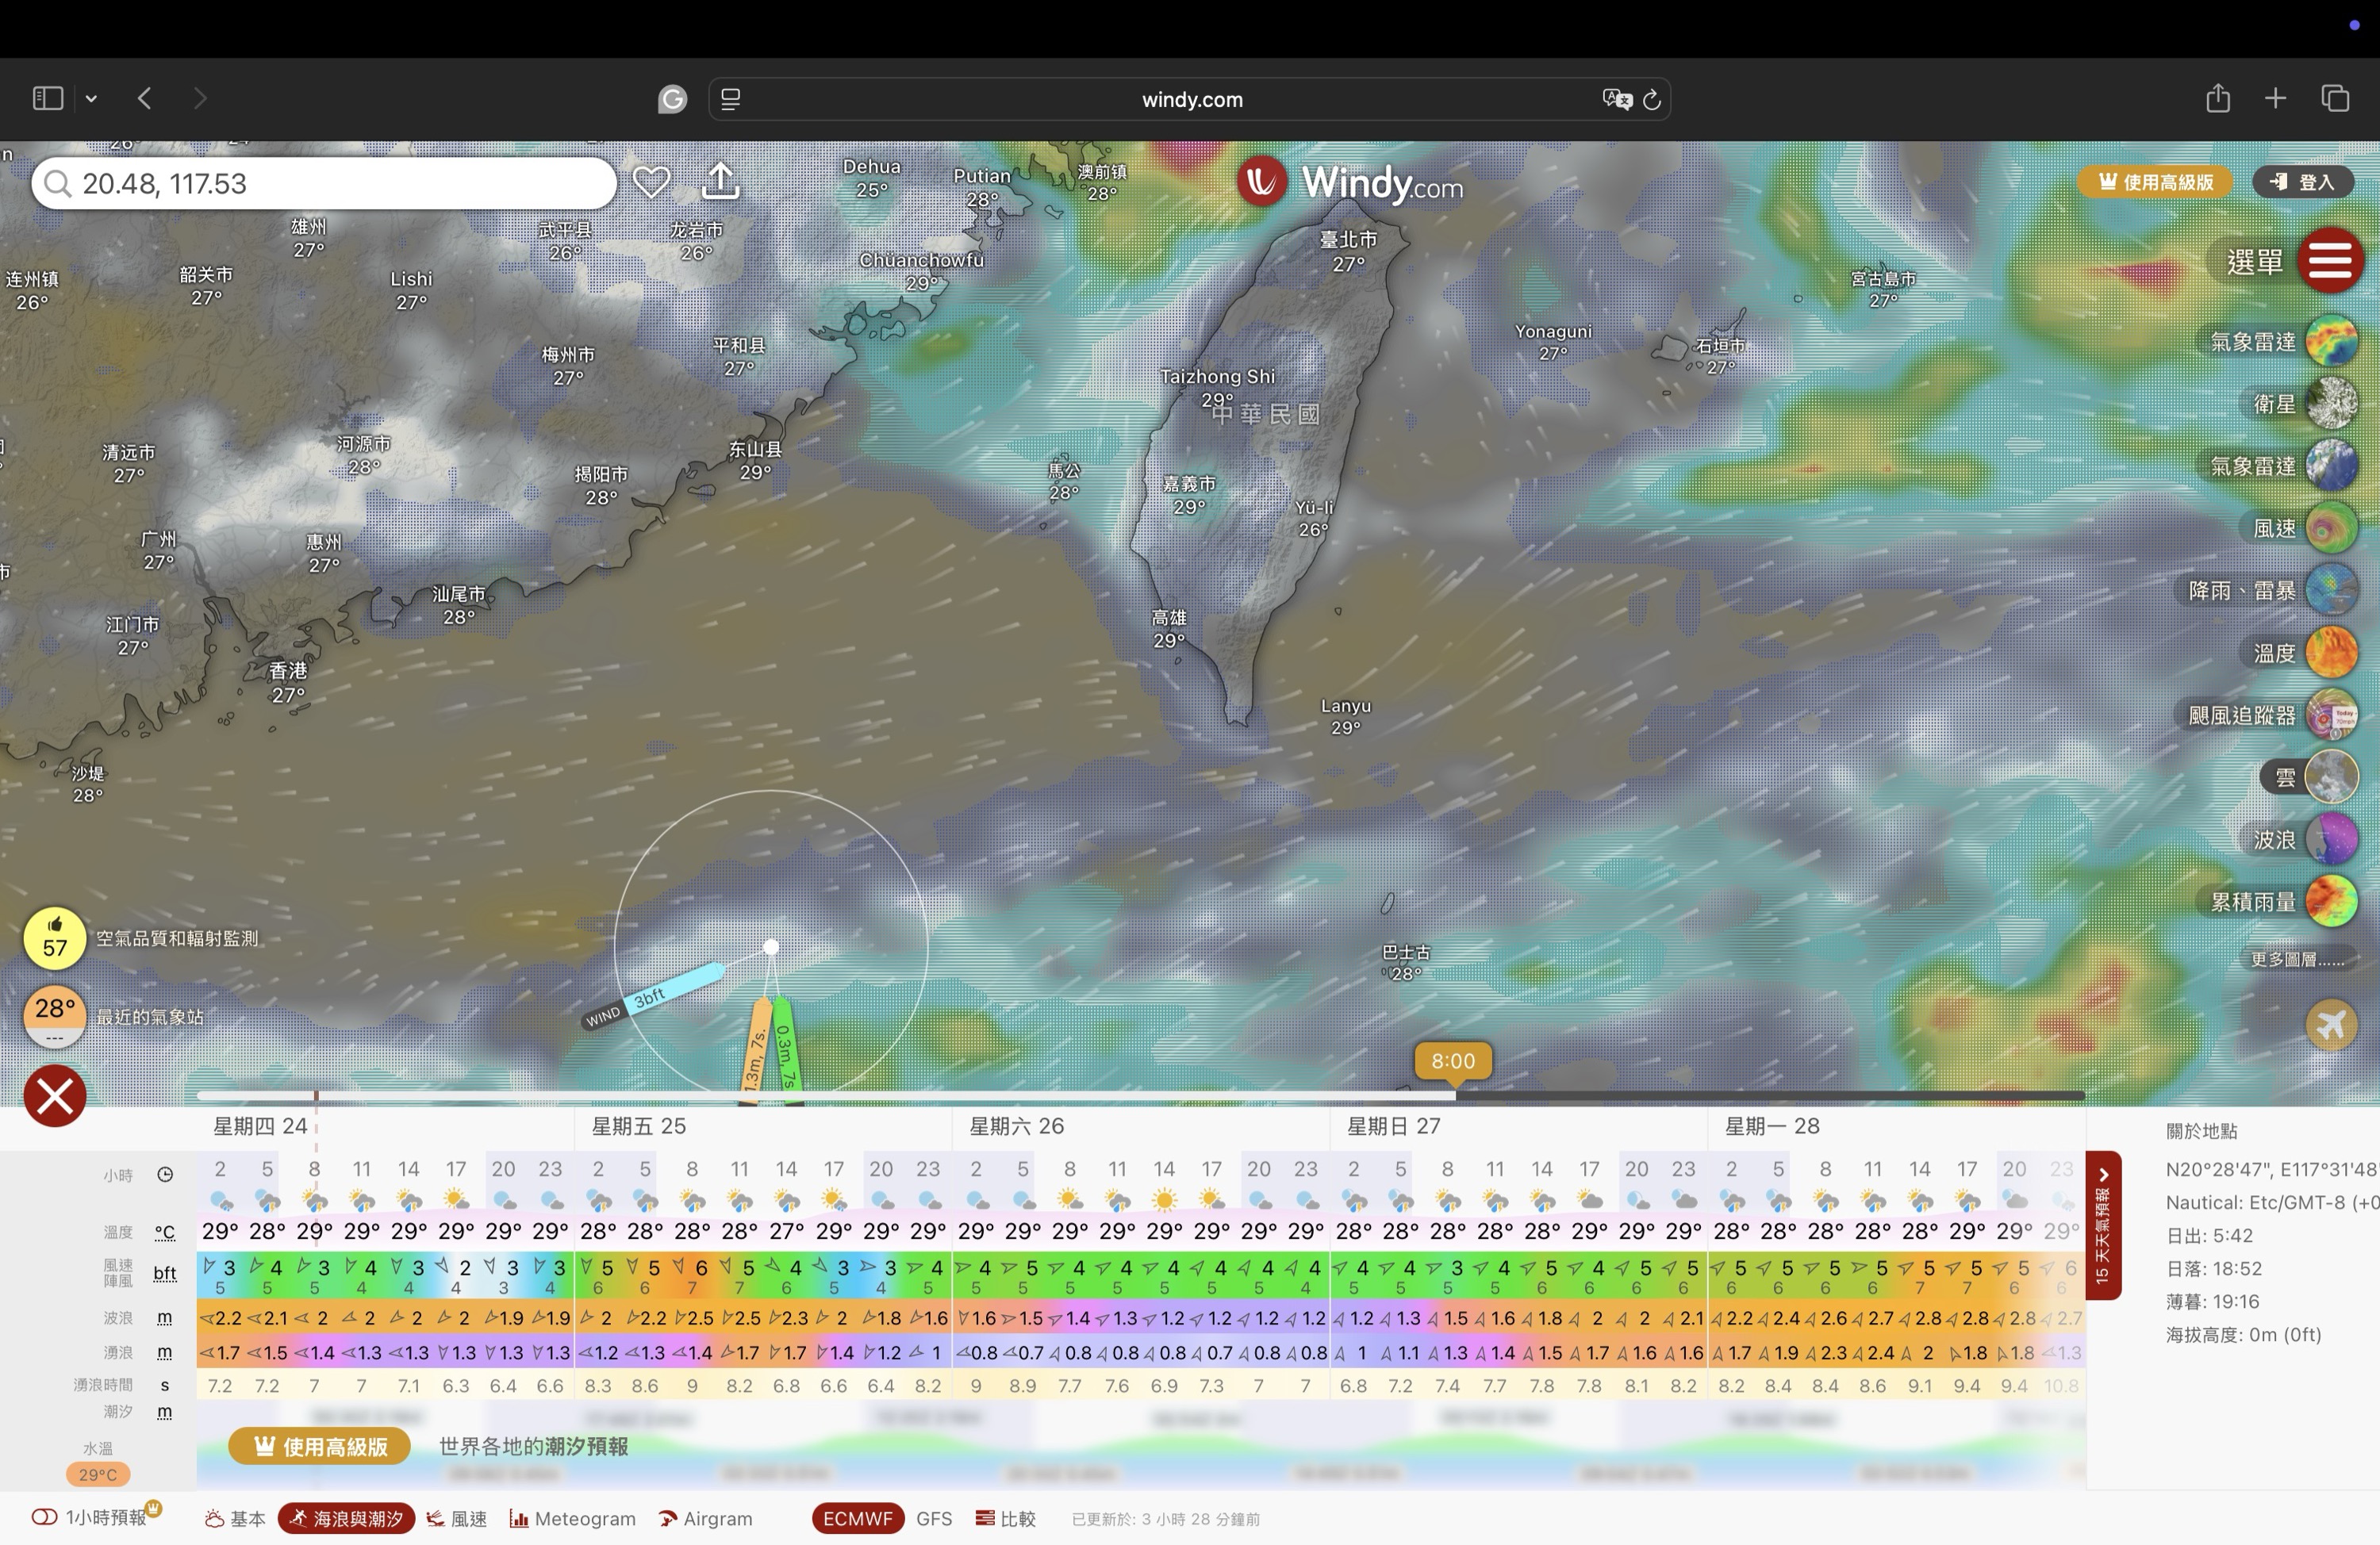This screenshot has width=2380, height=1545.
Task: Open the 氣象雷達 weather radar layer icon
Action: (2331, 342)
